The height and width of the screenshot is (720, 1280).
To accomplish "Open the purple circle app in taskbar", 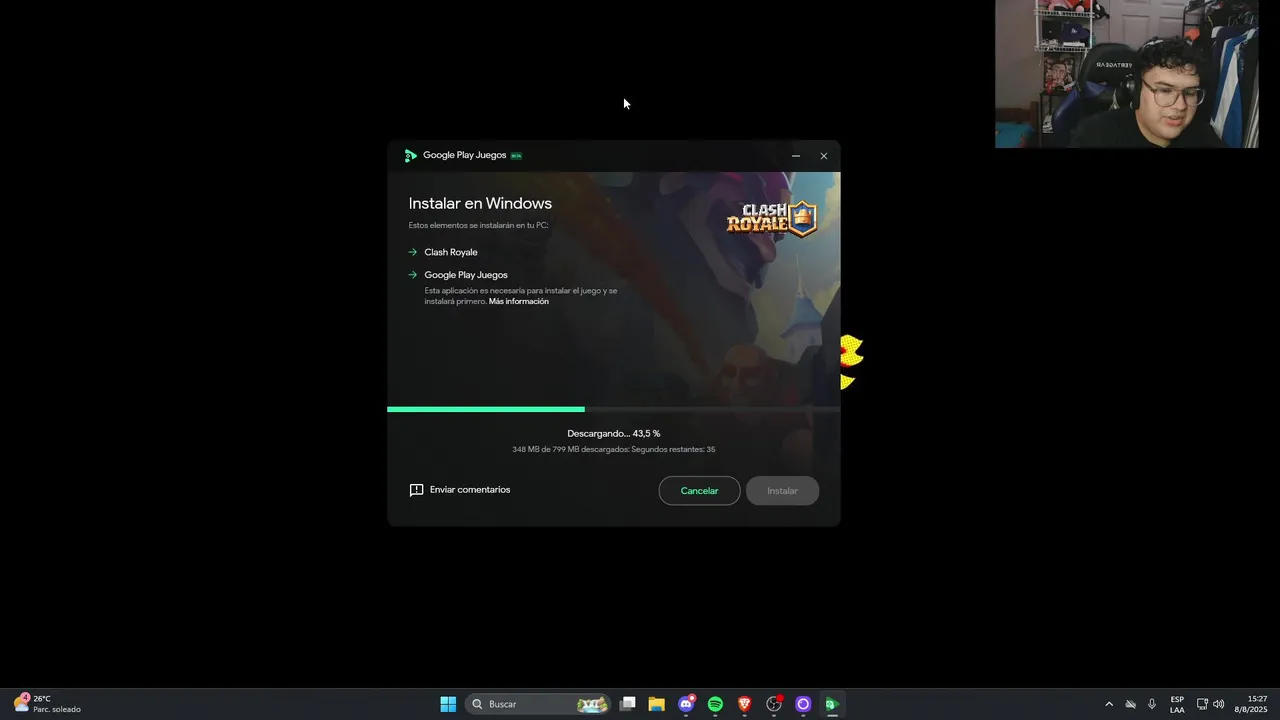I will (x=802, y=704).
